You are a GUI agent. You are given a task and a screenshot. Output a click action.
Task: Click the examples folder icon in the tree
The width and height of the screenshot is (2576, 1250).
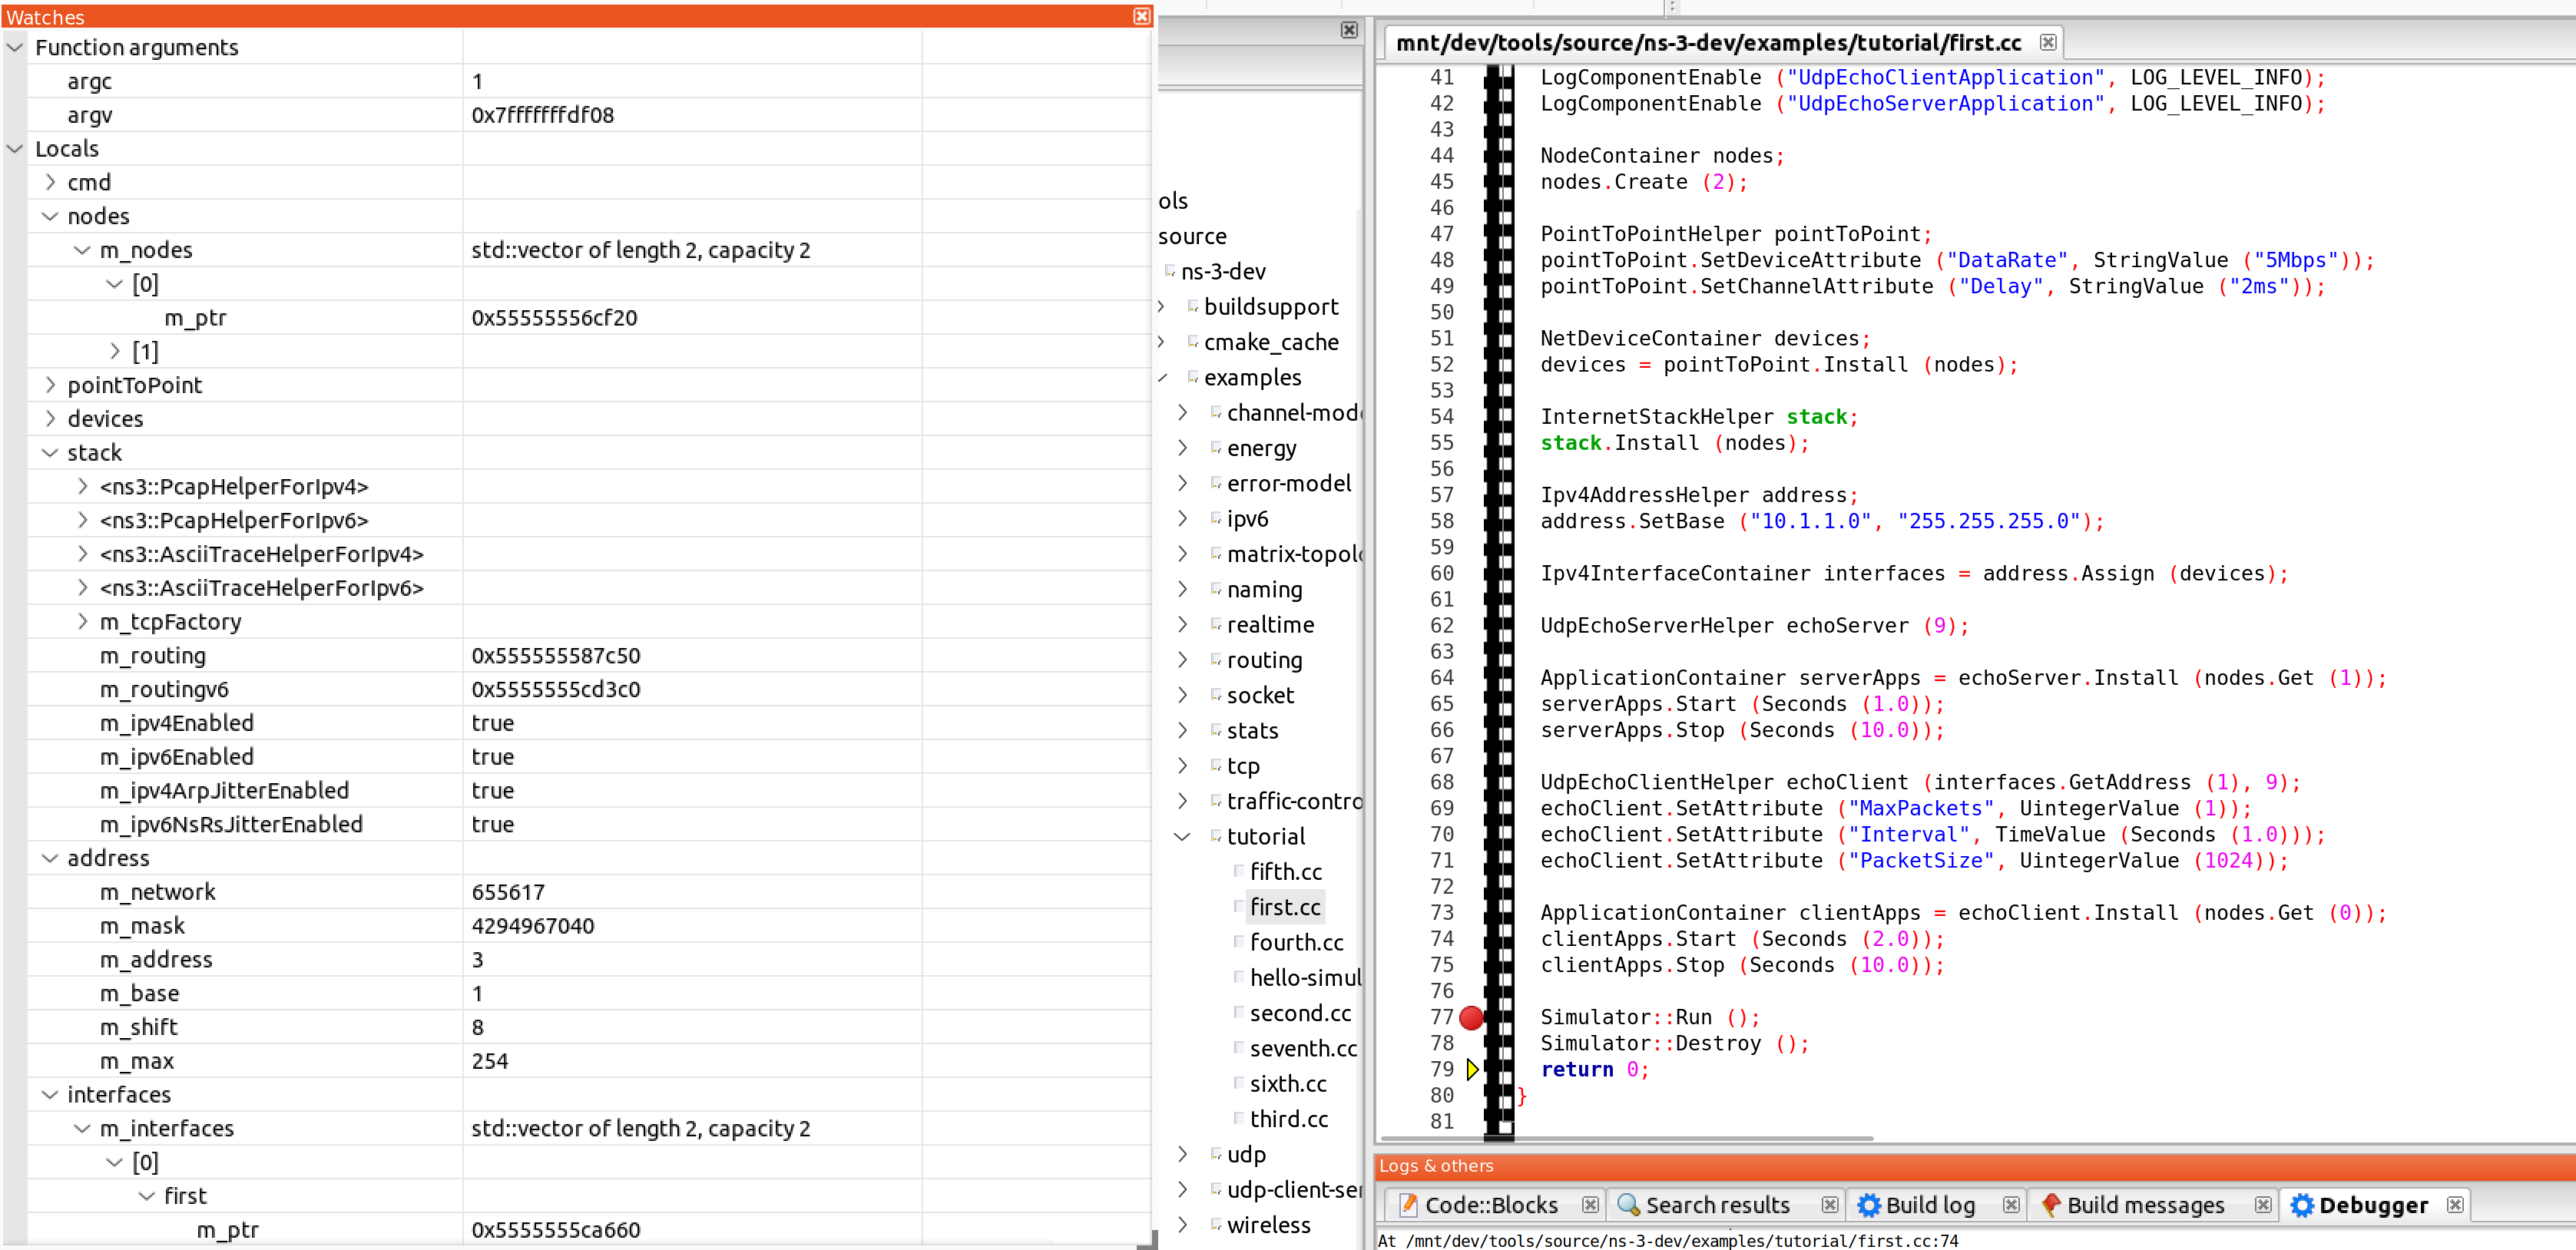[x=1194, y=377]
